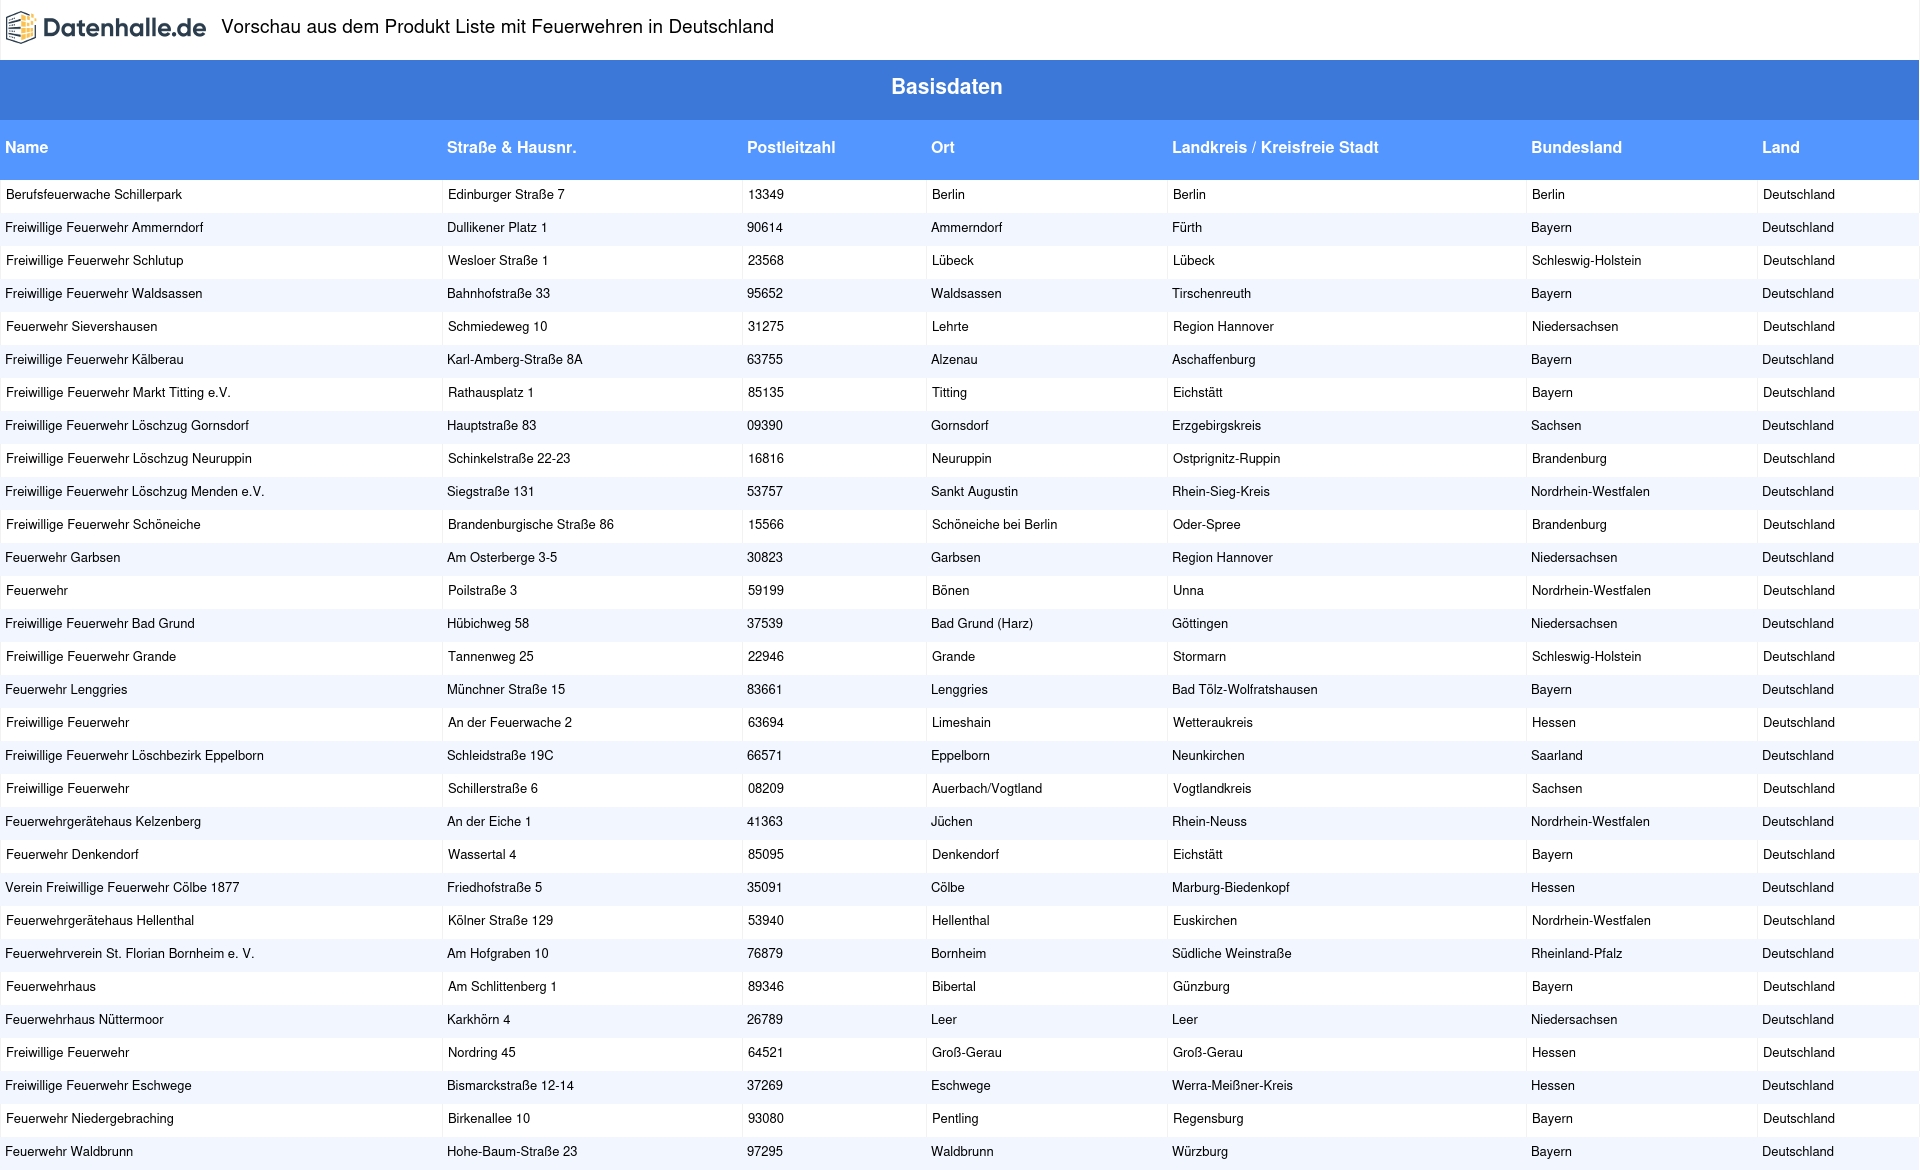Viewport: 1920px width, 1170px height.
Task: Click Landkreis cell Ostprignitz-Ruppin
Action: click(1226, 459)
